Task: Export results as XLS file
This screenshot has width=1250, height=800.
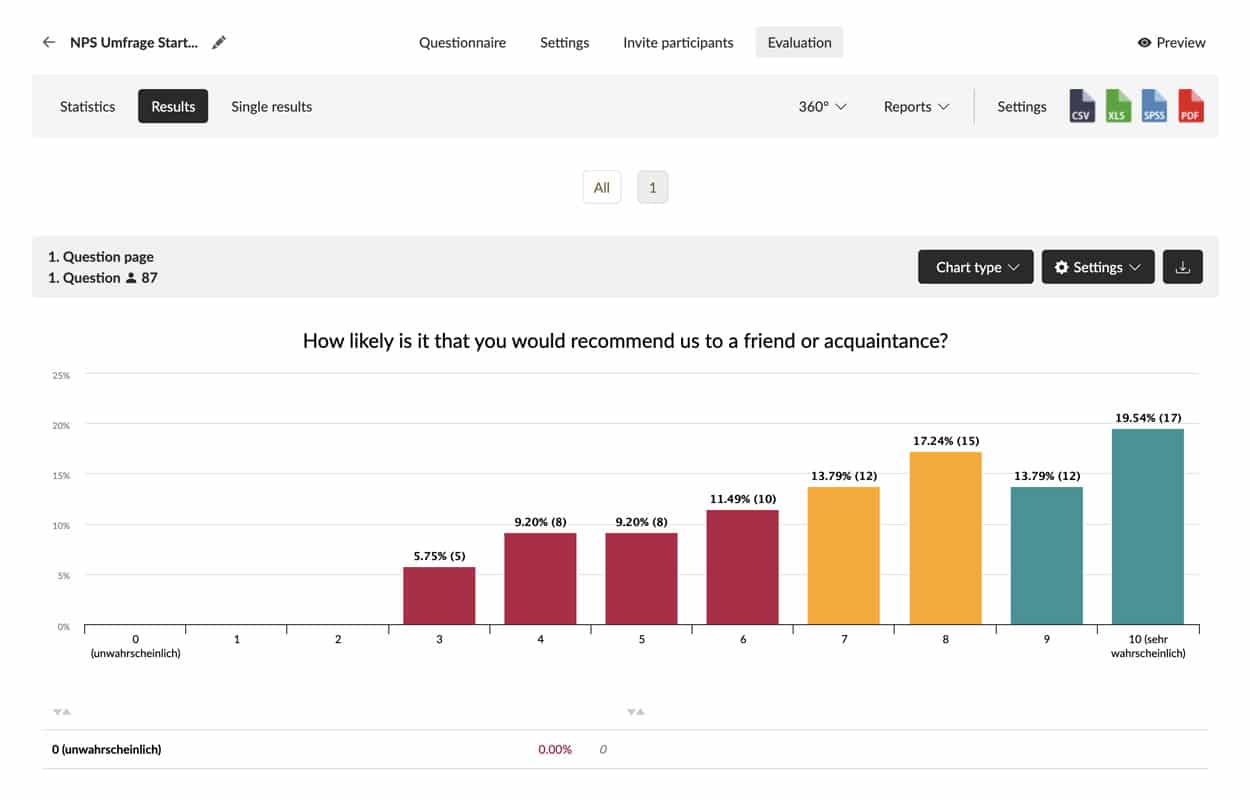Action: (x=1117, y=106)
